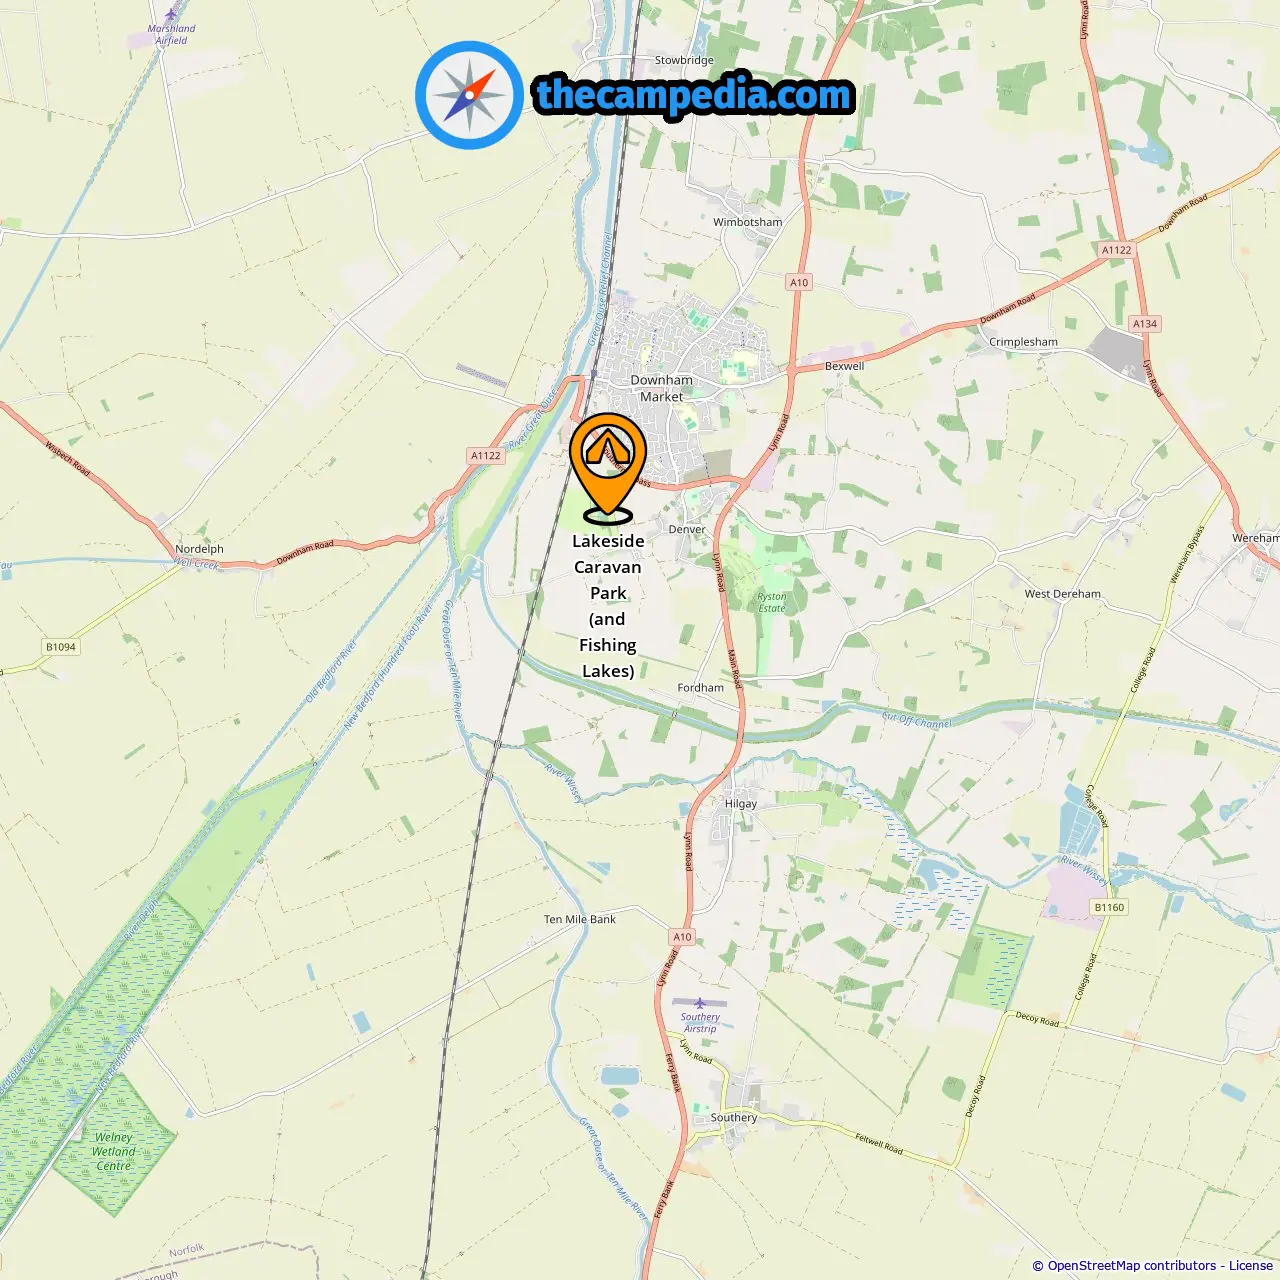Click the Downham Market town label
Screen dimensions: 1280x1280
661,388
